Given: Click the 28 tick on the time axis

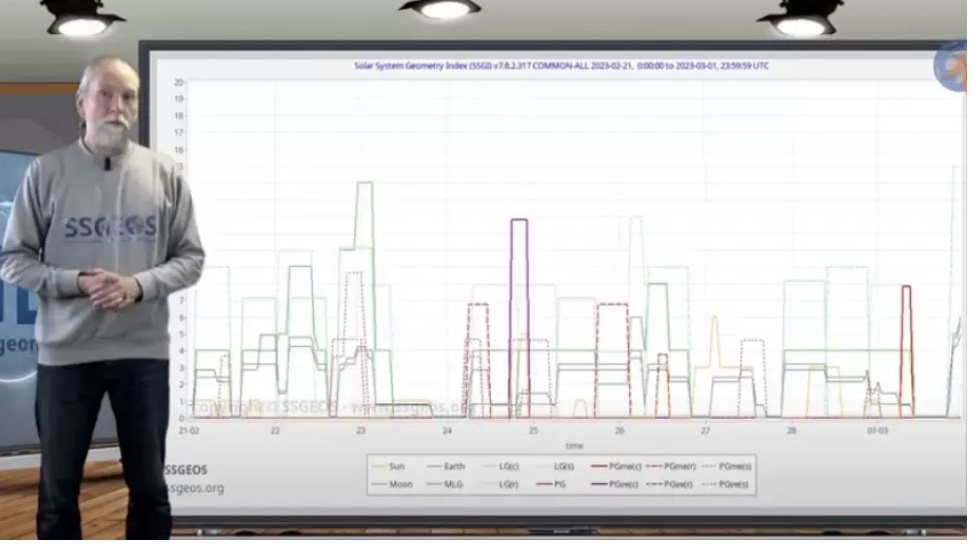Looking at the screenshot, I should (792, 431).
